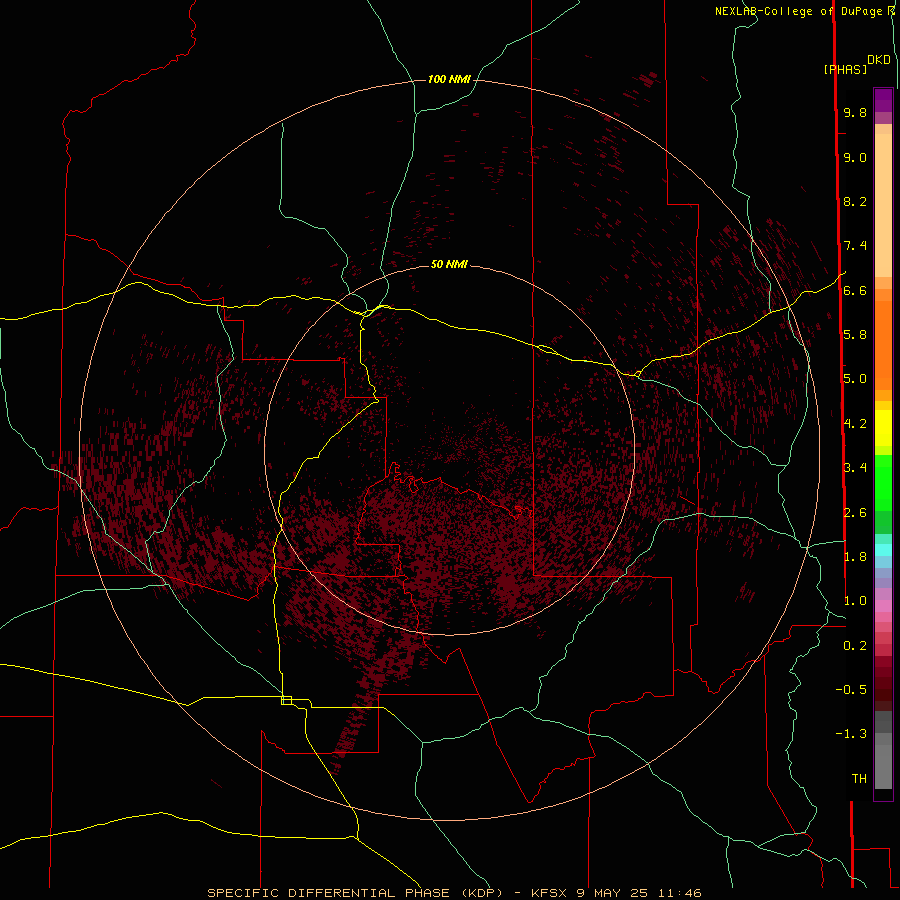Click the dark red segment of color bar
Viewport: 900px width, 900px height.
883,683
